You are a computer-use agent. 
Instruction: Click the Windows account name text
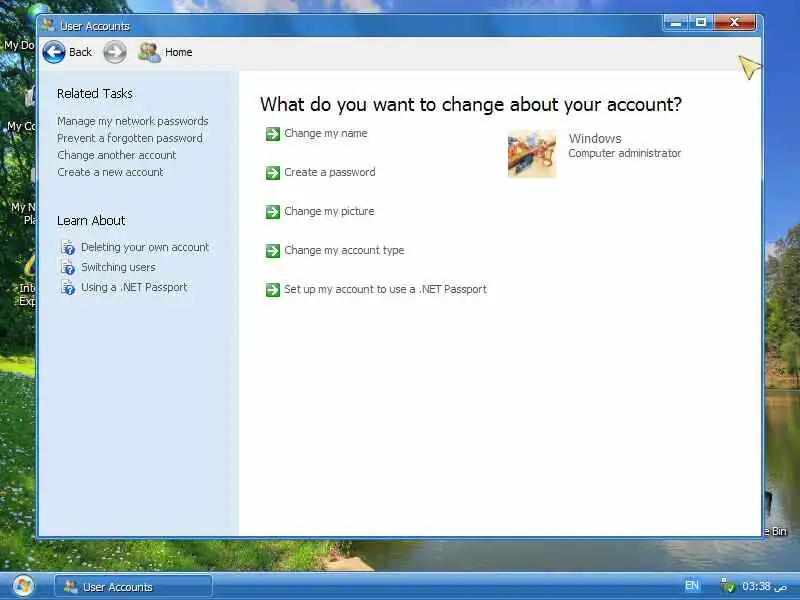(x=595, y=139)
